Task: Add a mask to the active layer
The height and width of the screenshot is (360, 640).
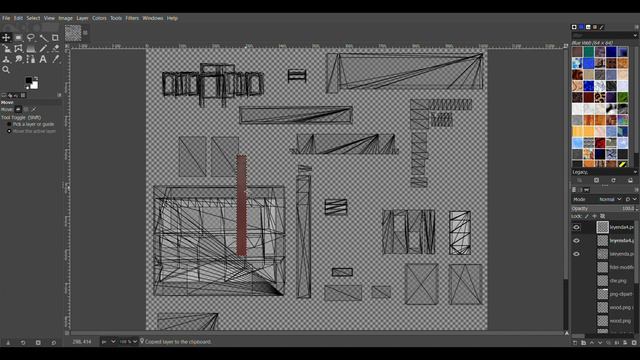Action: click(x=625, y=342)
